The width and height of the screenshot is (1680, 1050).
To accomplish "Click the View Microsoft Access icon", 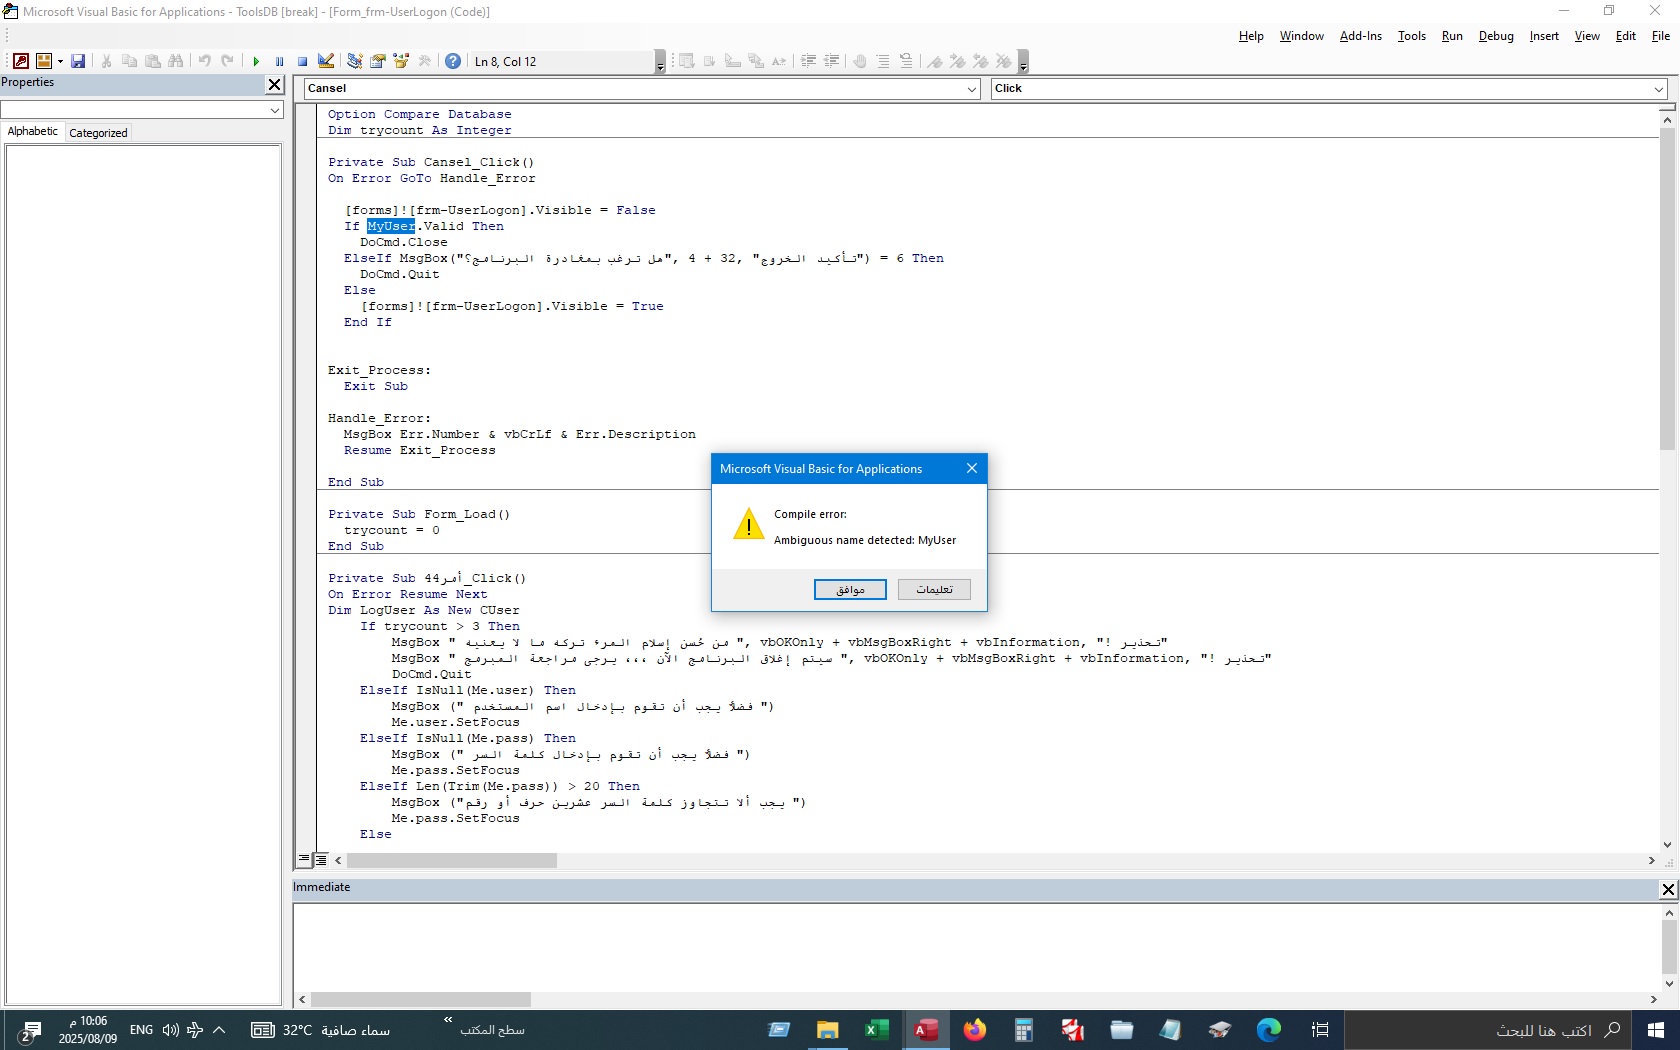I will [20, 61].
